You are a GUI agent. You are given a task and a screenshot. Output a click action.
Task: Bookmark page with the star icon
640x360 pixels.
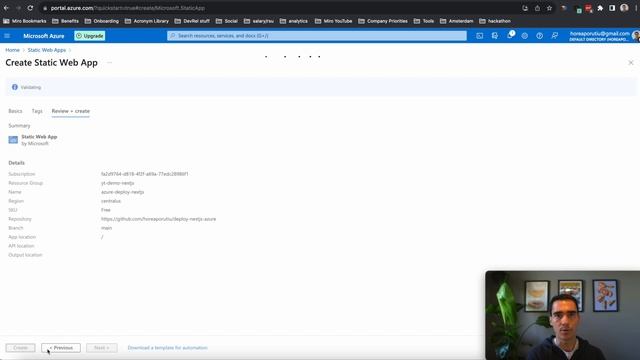(x=549, y=8)
